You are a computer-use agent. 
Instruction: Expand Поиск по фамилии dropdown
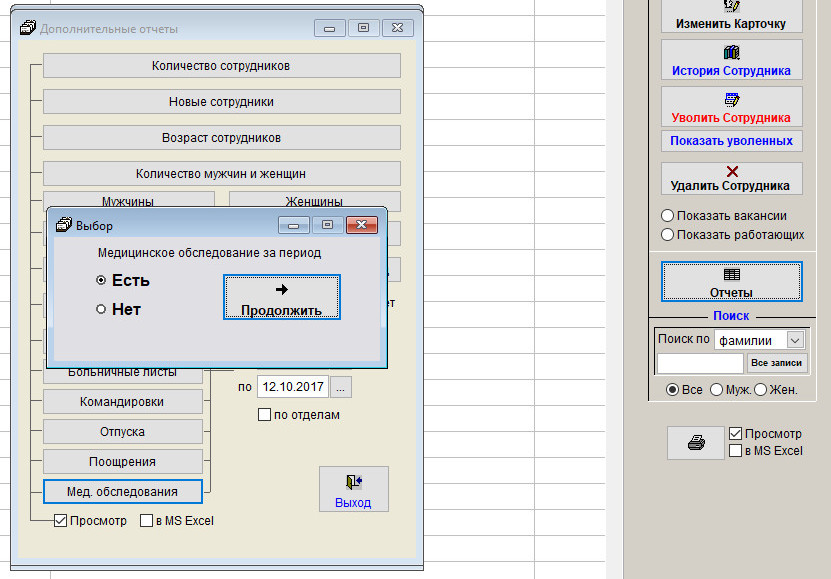coord(795,340)
